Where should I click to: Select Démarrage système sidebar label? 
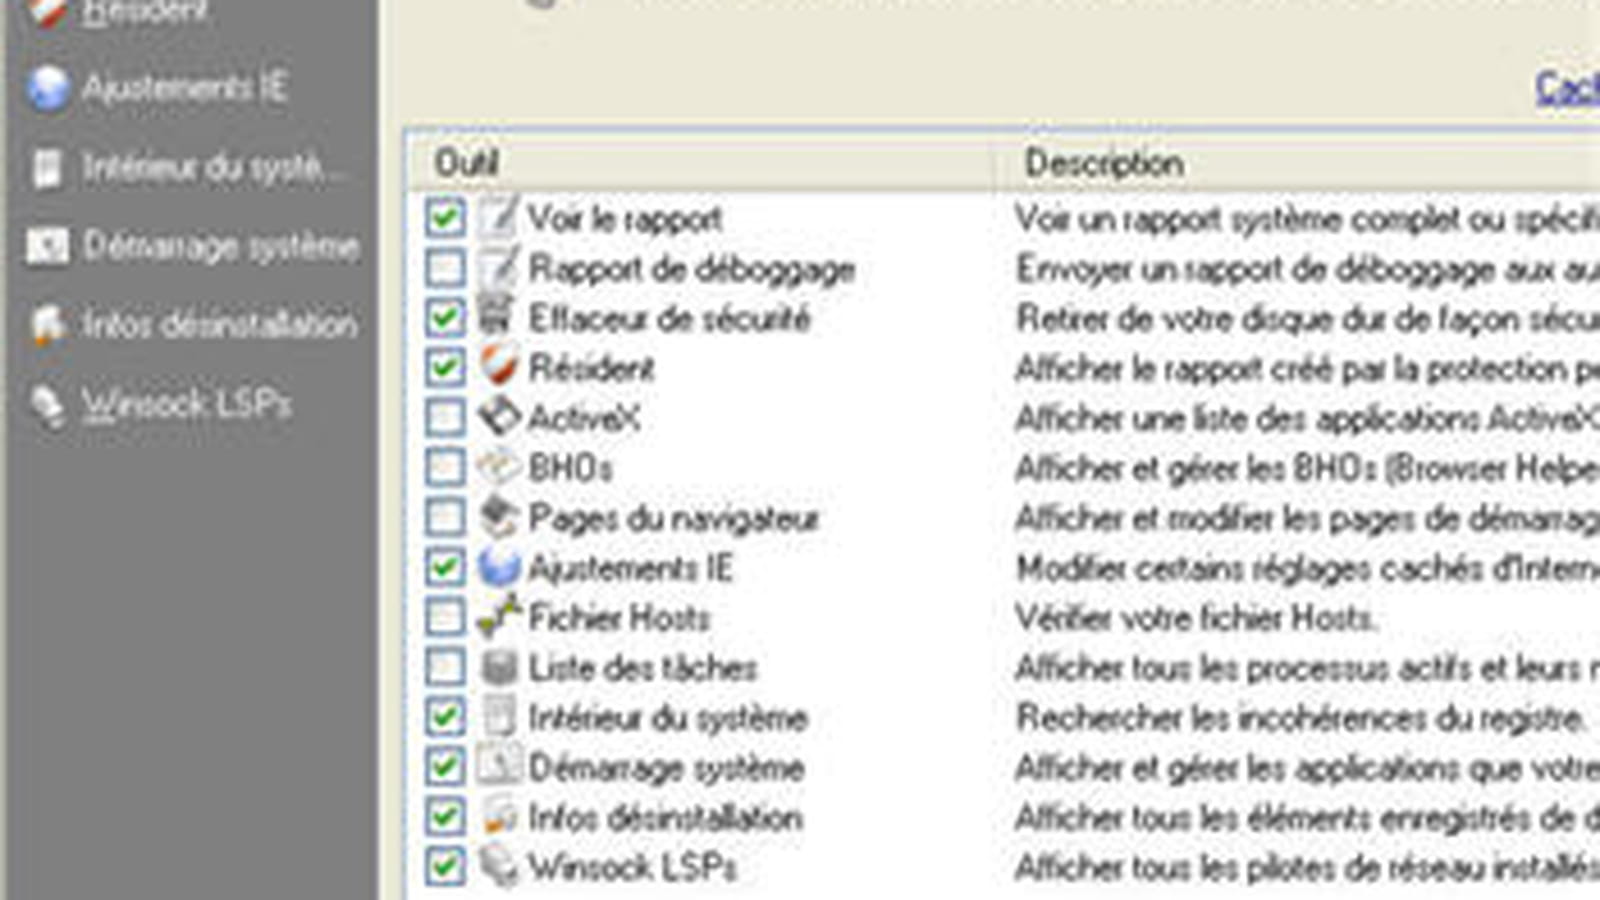[x=221, y=246]
